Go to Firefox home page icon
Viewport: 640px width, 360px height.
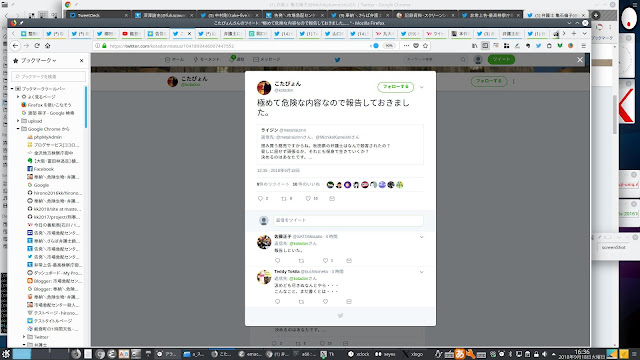(47, 46)
